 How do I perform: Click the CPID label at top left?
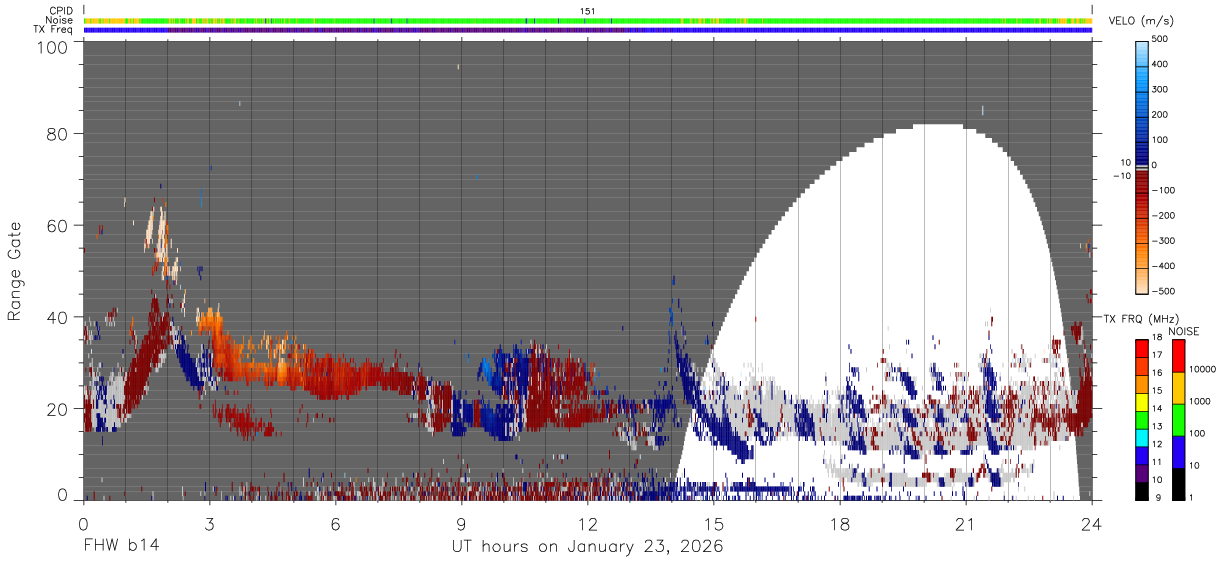62,11
